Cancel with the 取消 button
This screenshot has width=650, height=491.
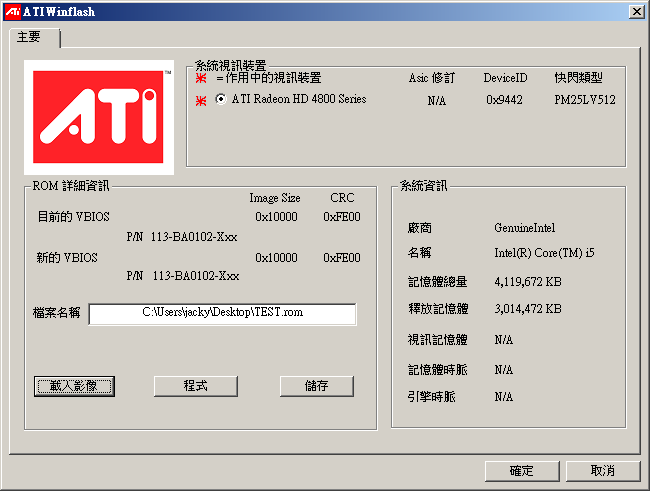[x=603, y=471]
